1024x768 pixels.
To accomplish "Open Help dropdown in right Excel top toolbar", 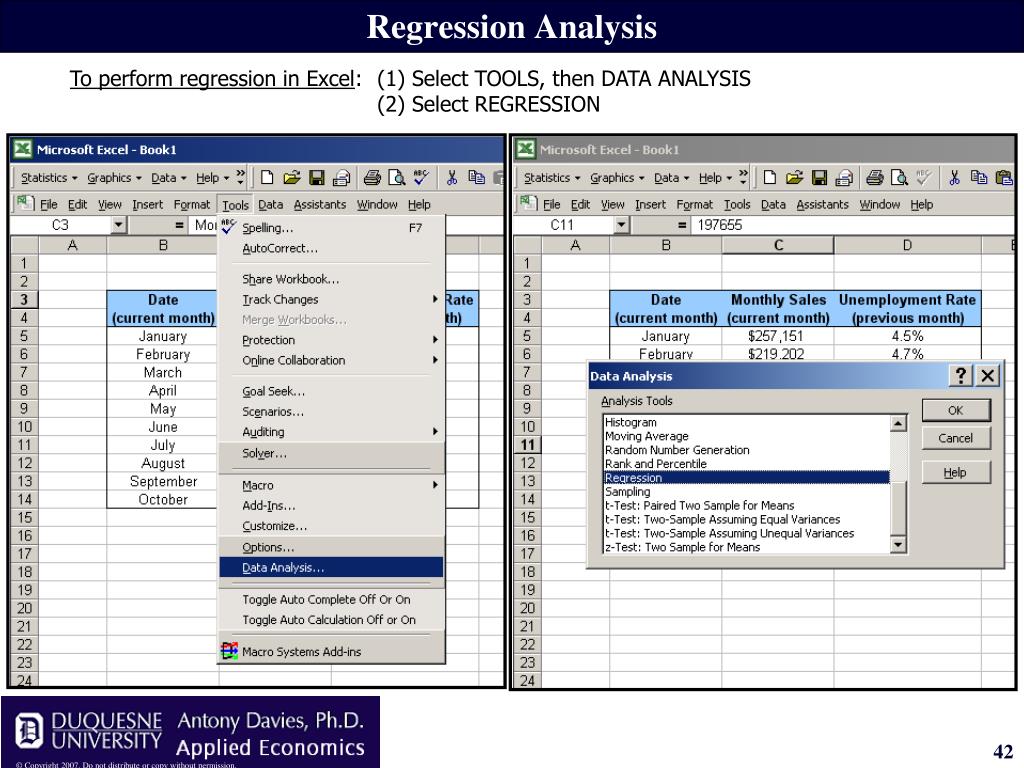I will [715, 178].
